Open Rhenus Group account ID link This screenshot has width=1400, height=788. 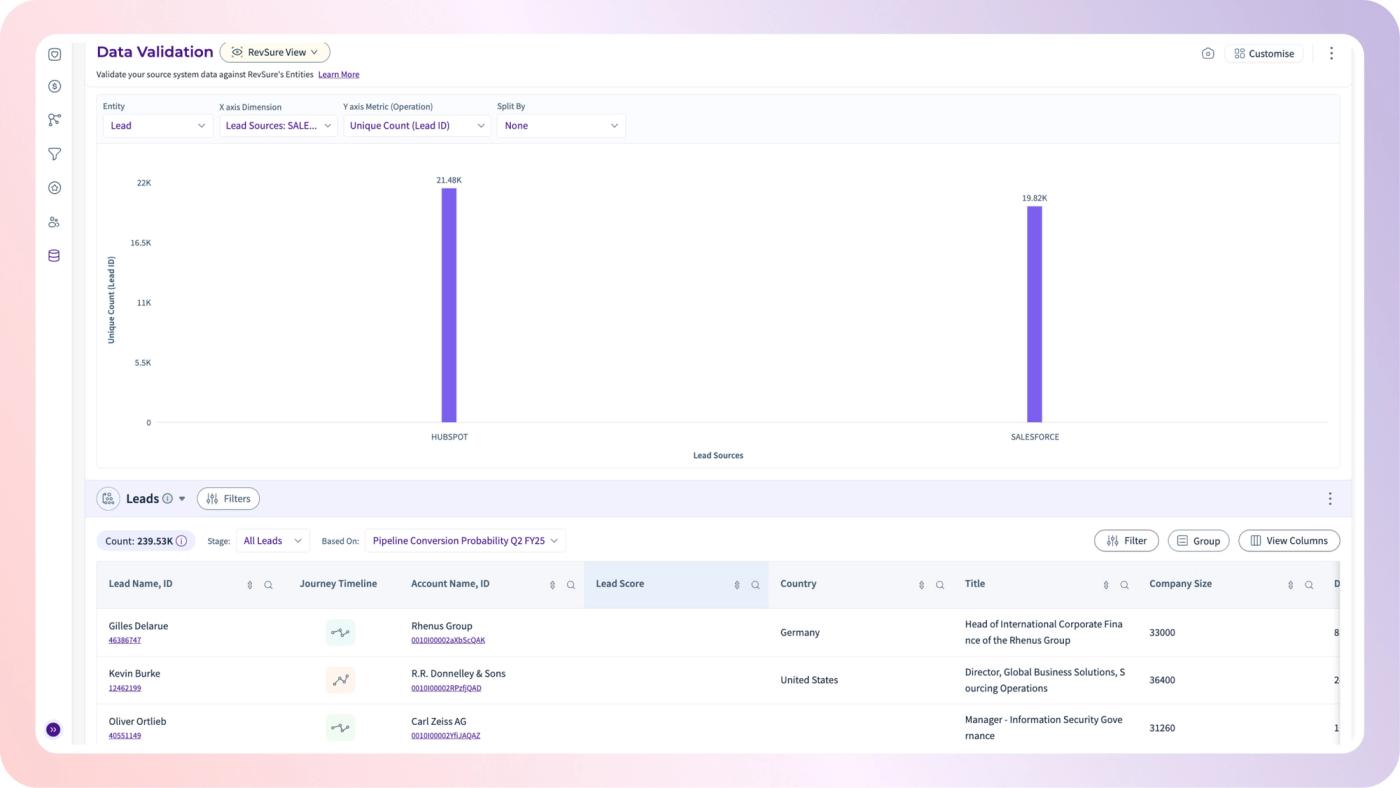[x=448, y=640]
